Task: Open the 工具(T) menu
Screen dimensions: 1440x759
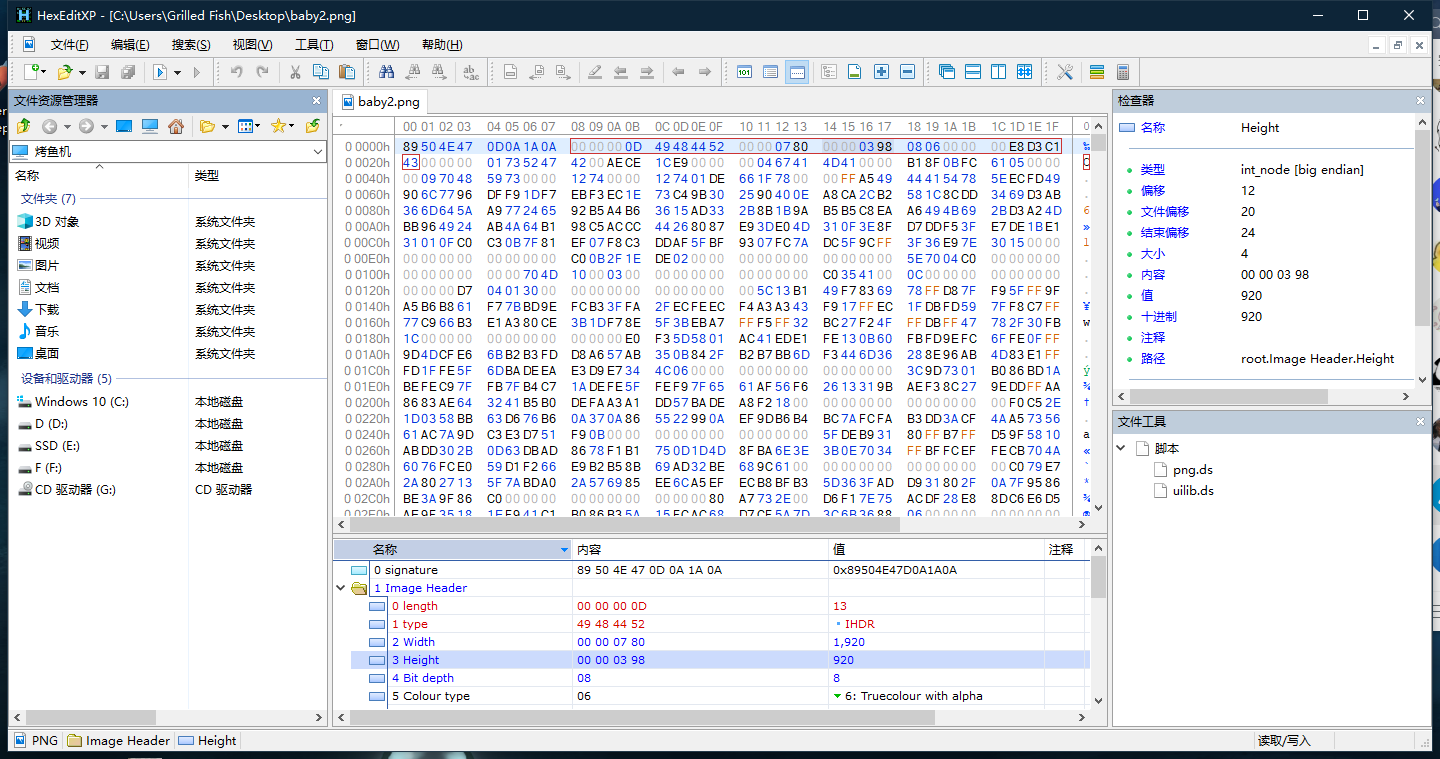Action: pyautogui.click(x=314, y=45)
